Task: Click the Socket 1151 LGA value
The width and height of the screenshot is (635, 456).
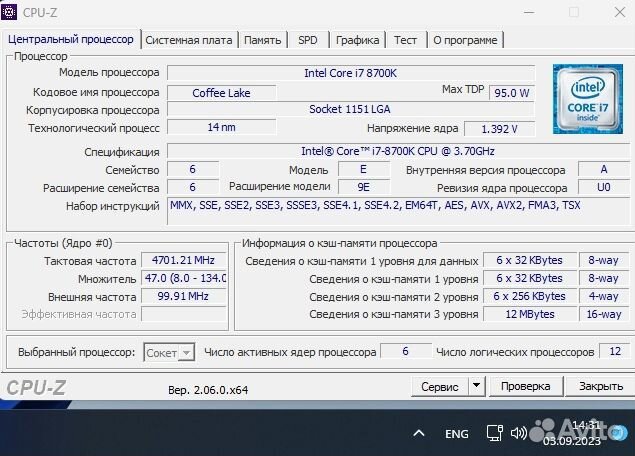Action: (351, 109)
